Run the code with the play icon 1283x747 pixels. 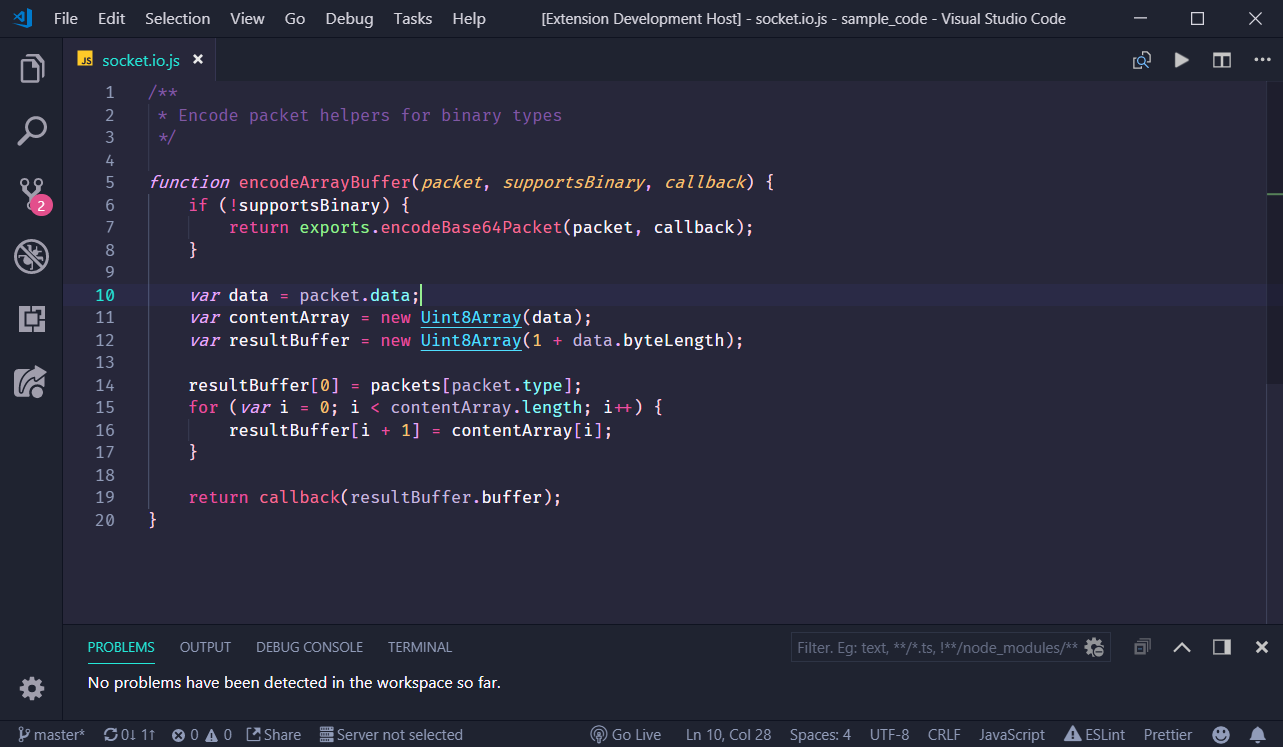[x=1181, y=60]
